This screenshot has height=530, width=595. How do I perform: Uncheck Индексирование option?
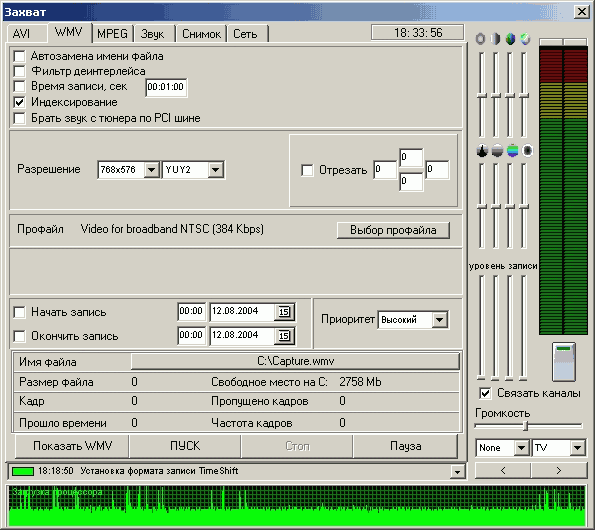[19, 102]
